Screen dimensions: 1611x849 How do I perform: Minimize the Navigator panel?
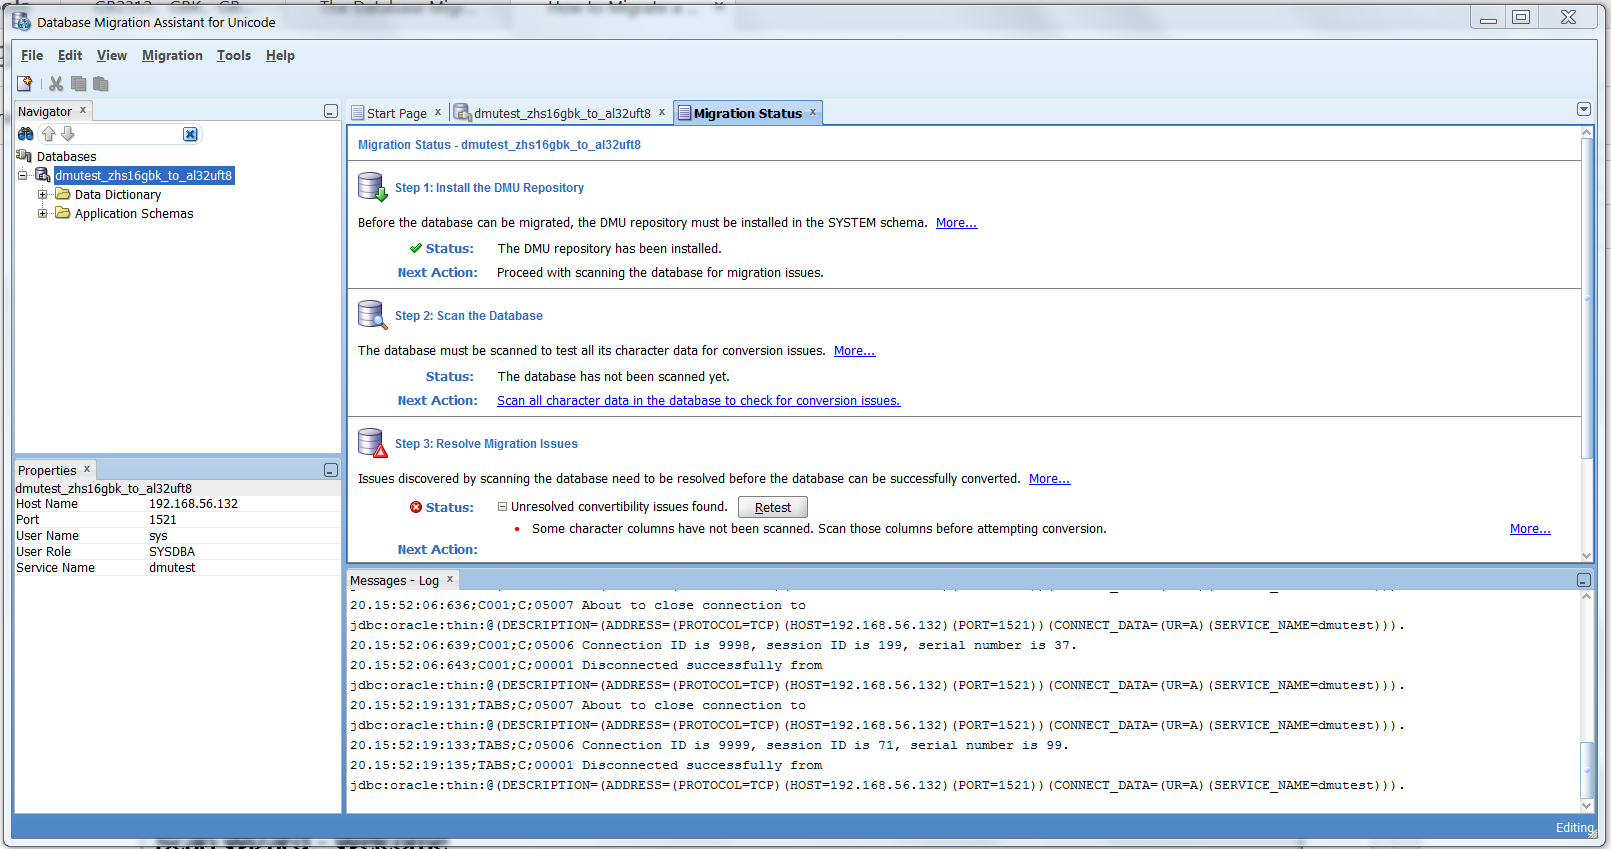pyautogui.click(x=331, y=111)
